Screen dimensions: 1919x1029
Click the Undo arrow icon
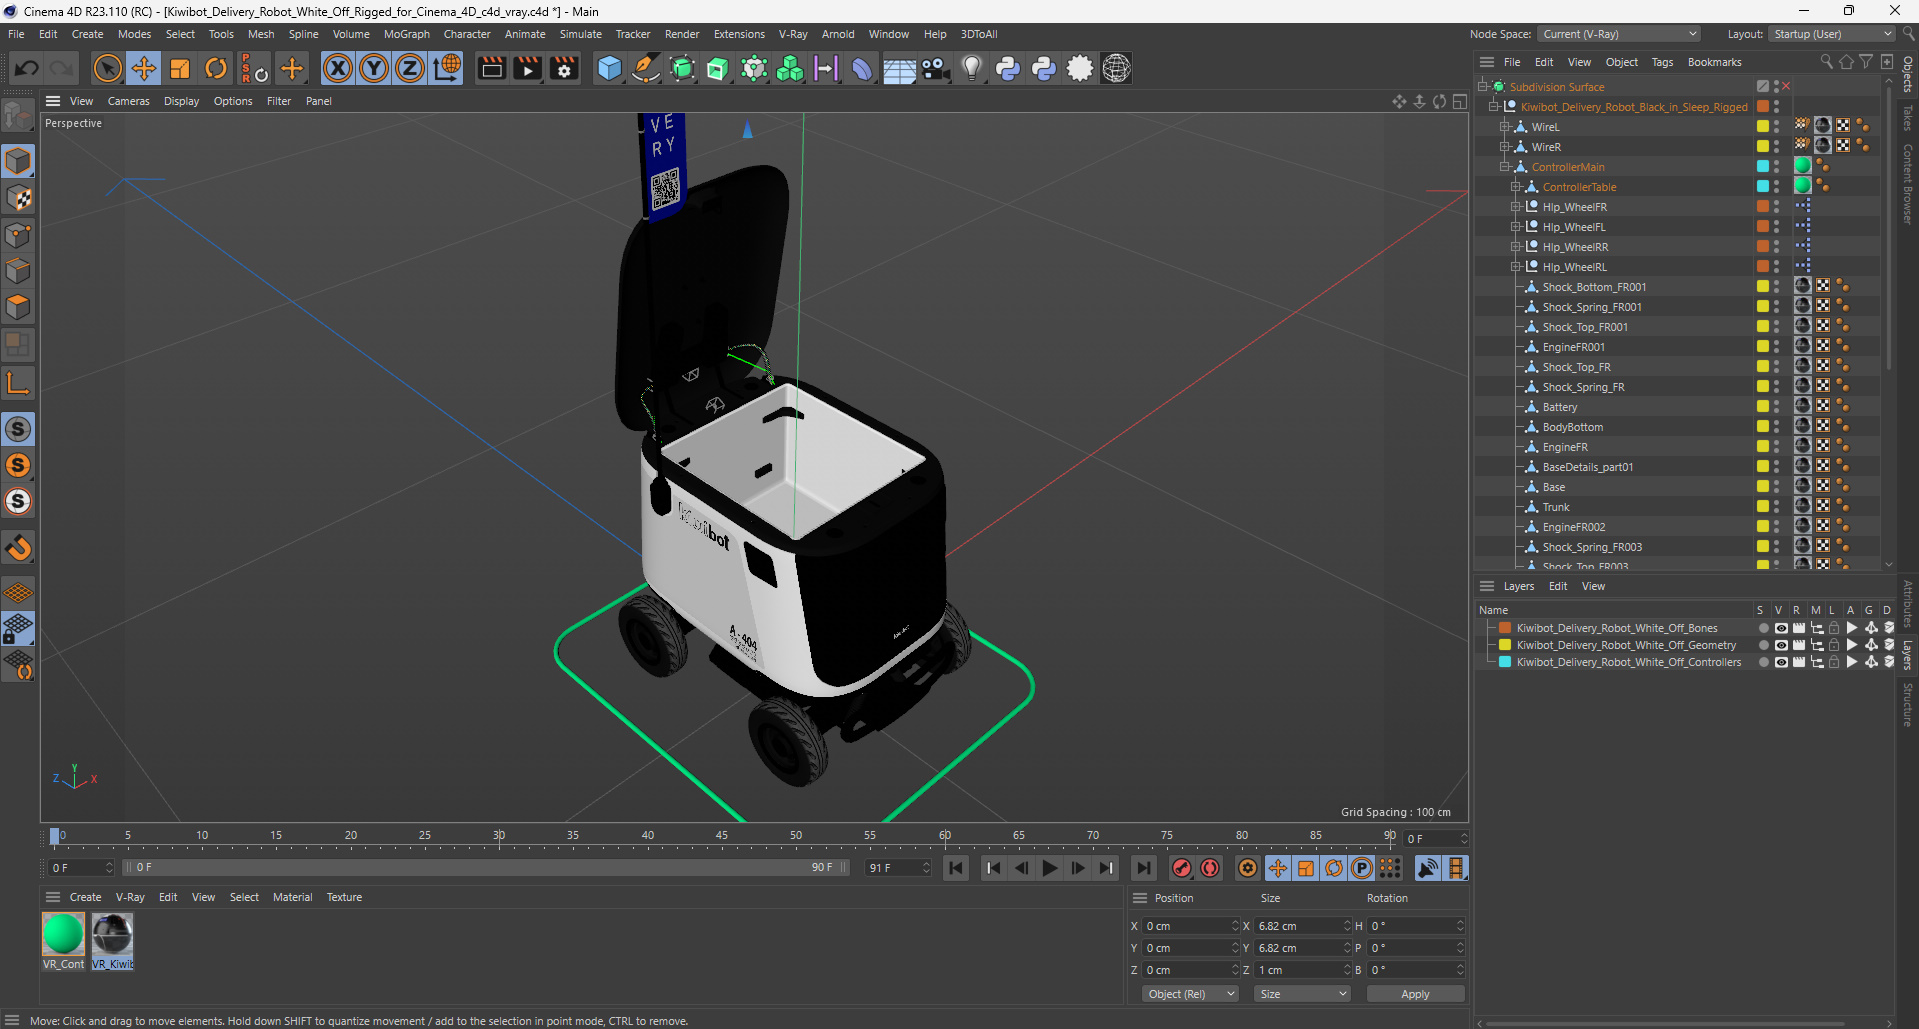[27, 68]
